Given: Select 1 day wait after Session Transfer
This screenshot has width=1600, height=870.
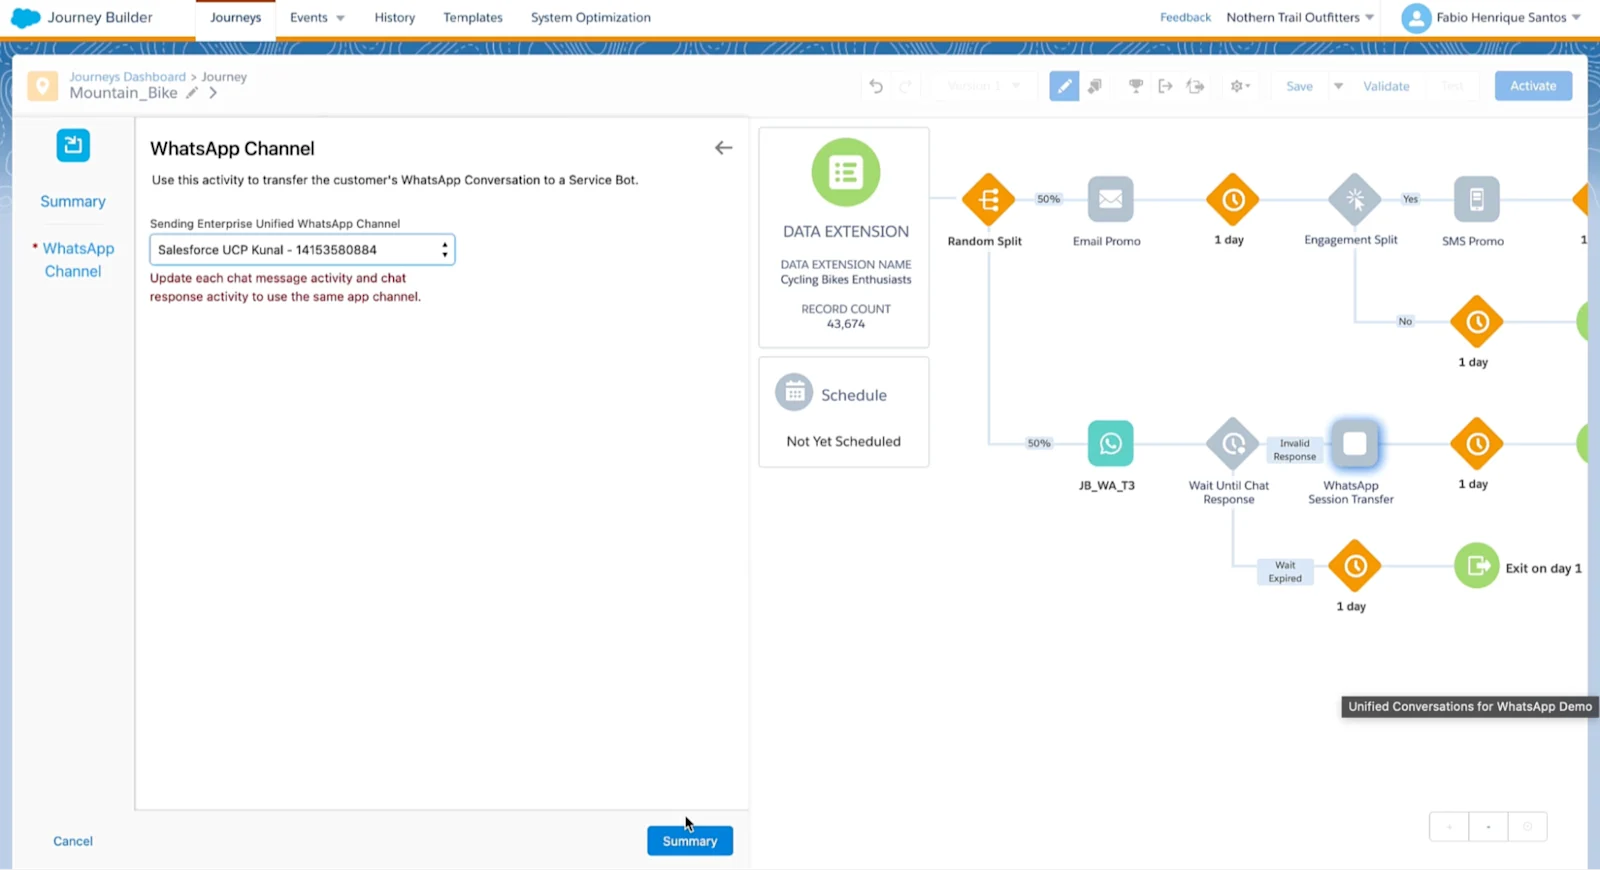Looking at the screenshot, I should 1476,443.
